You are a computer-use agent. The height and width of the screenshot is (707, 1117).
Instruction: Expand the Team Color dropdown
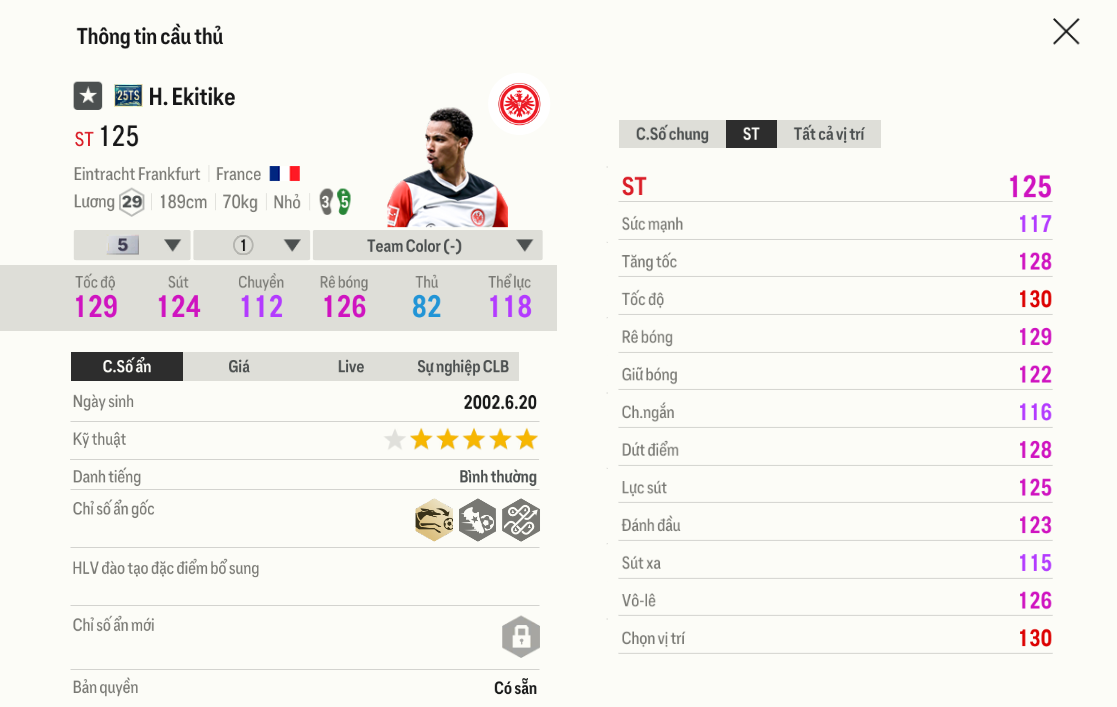427,245
